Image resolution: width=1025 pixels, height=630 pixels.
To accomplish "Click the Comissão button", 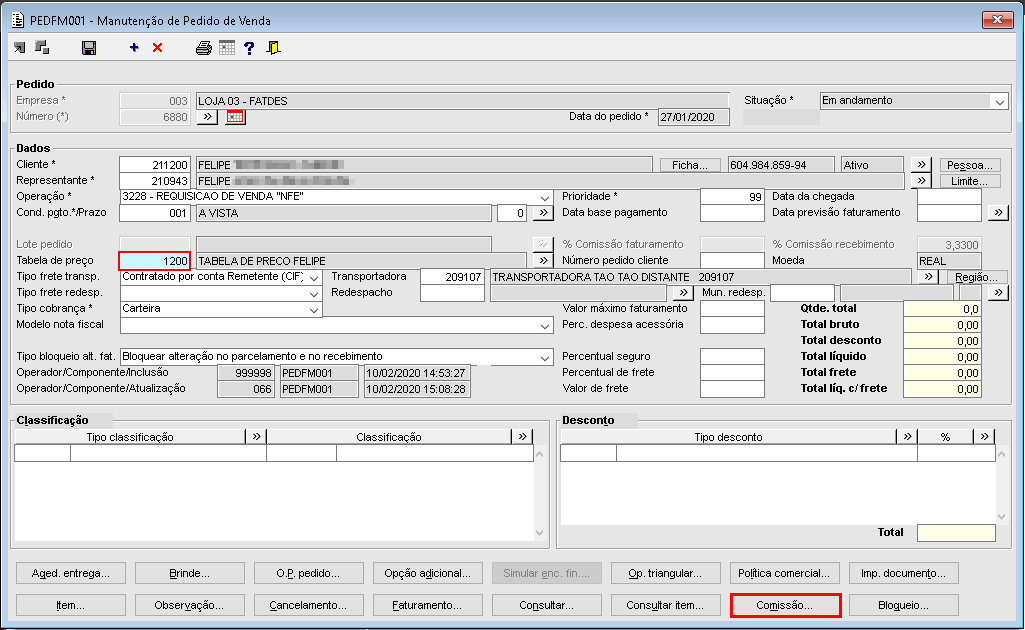I will [x=785, y=605].
